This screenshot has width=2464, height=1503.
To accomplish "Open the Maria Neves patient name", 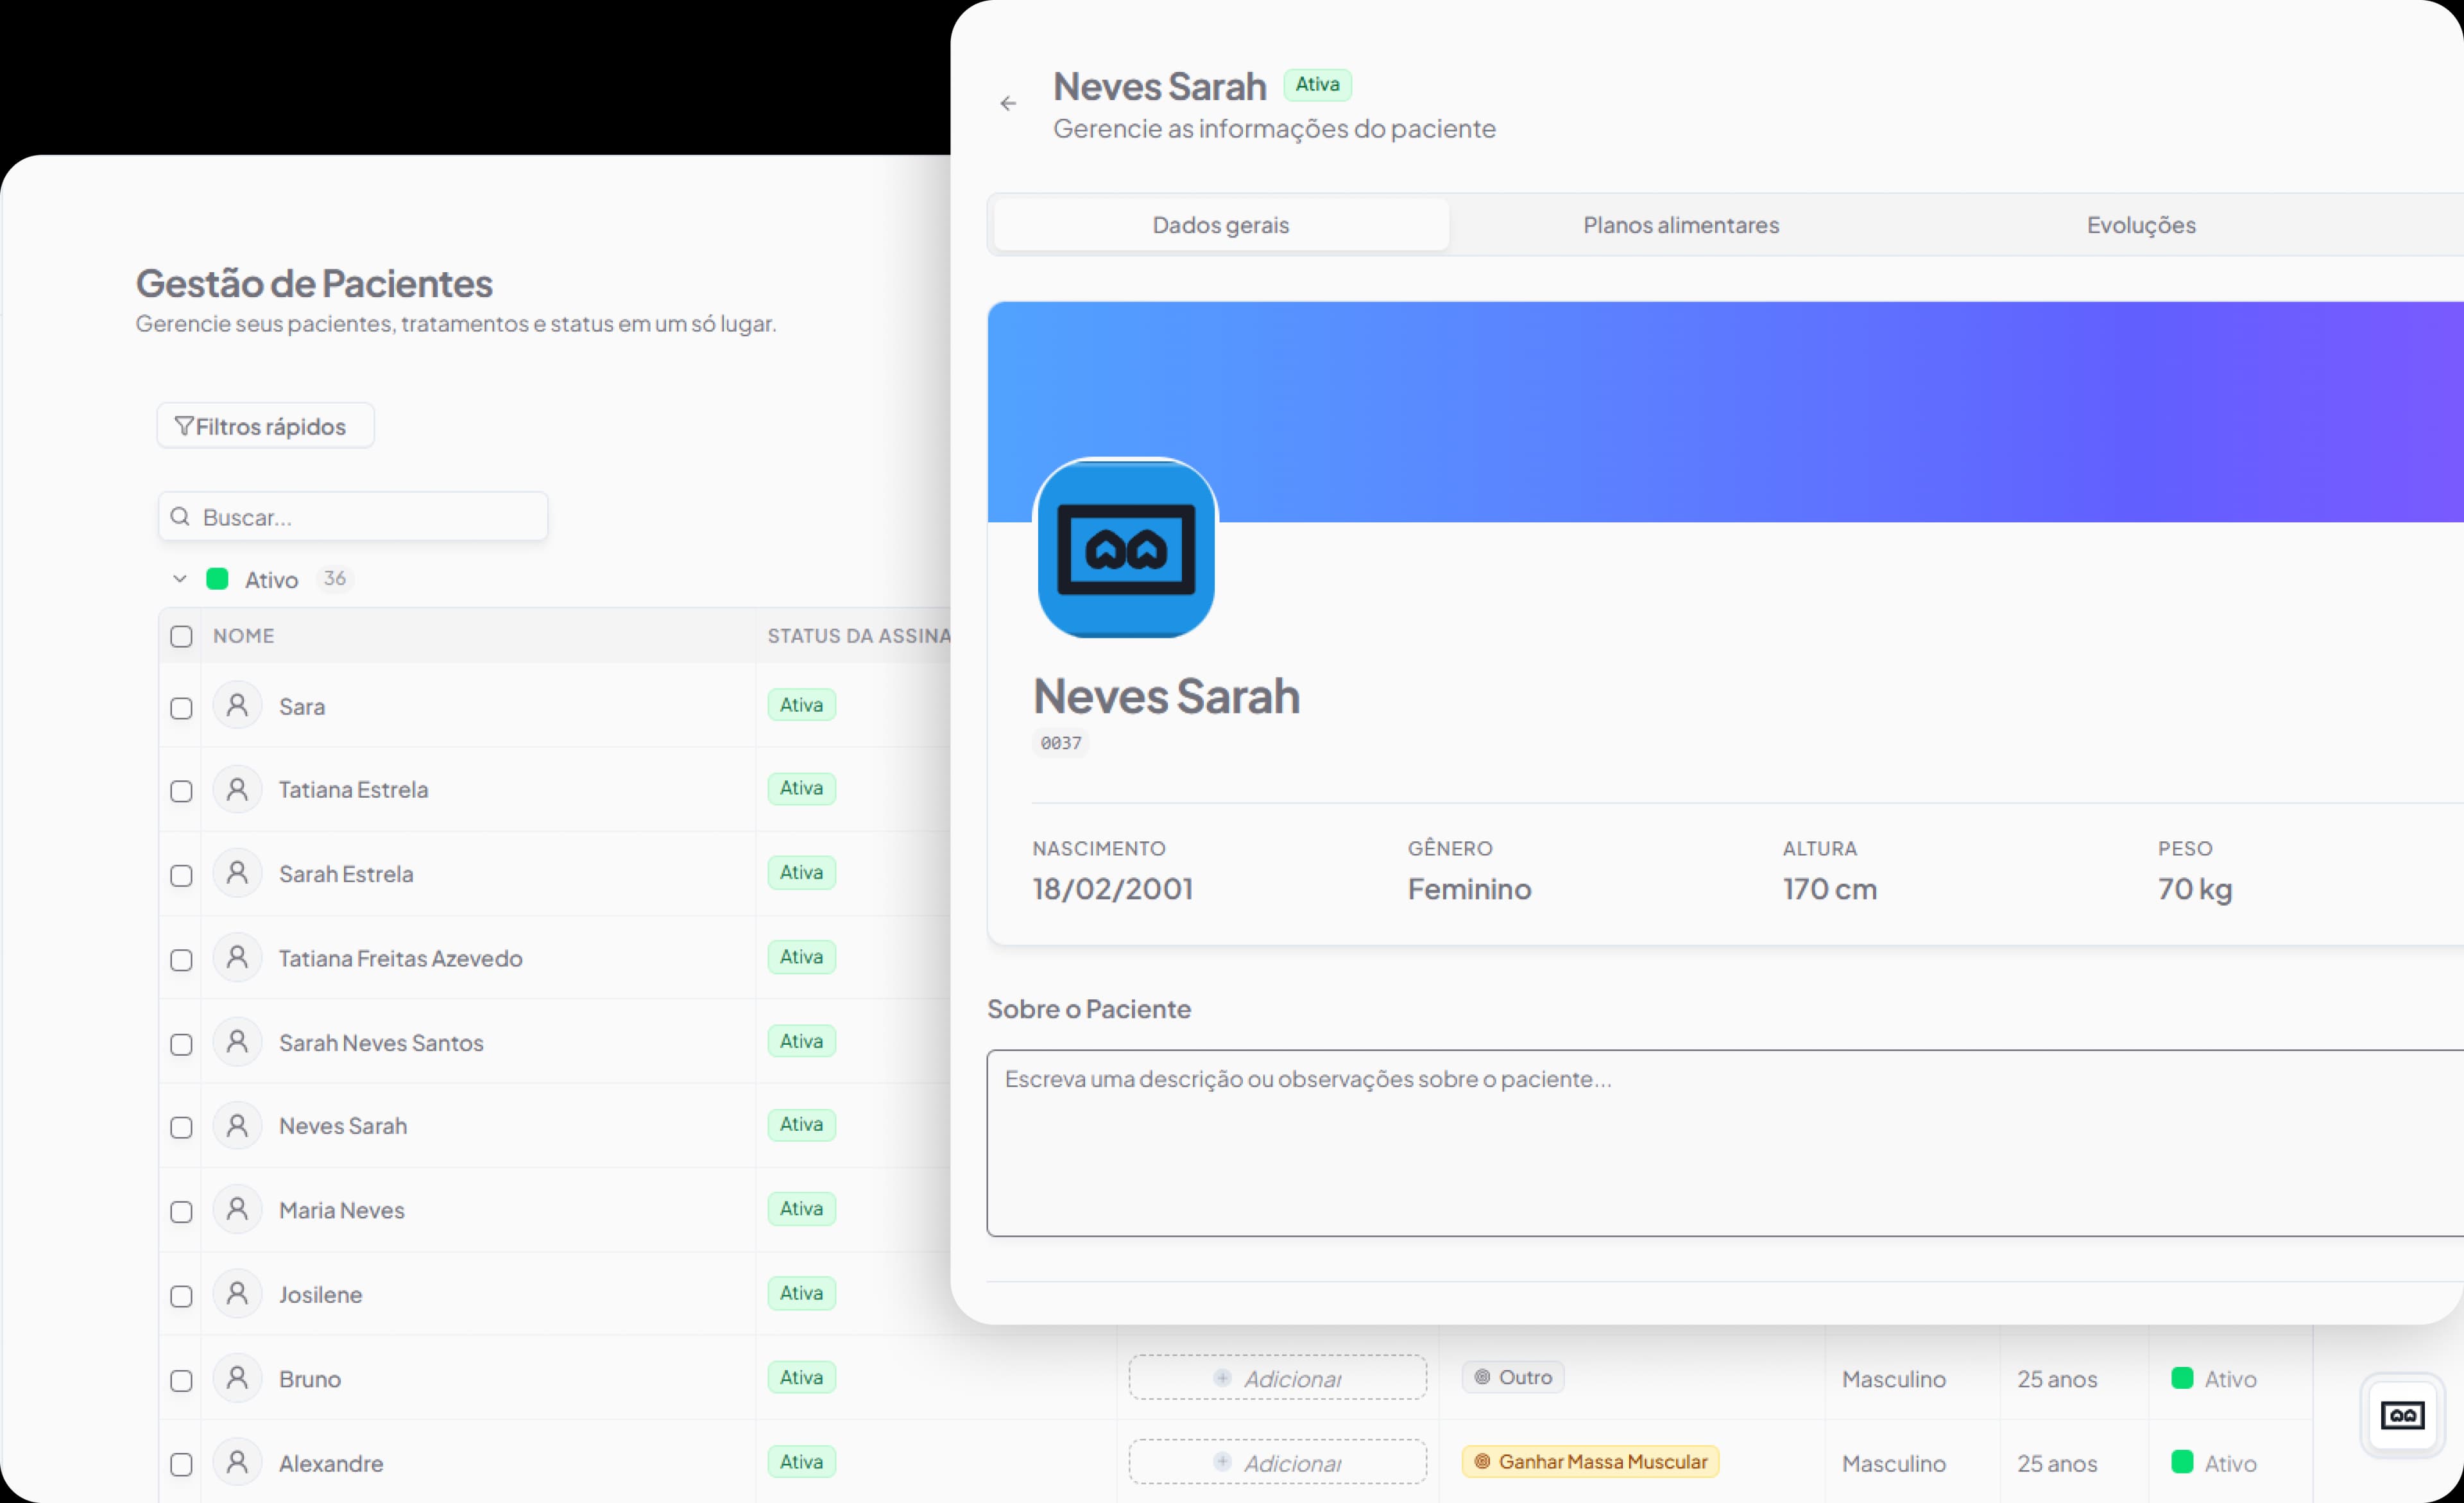I will (342, 1210).
